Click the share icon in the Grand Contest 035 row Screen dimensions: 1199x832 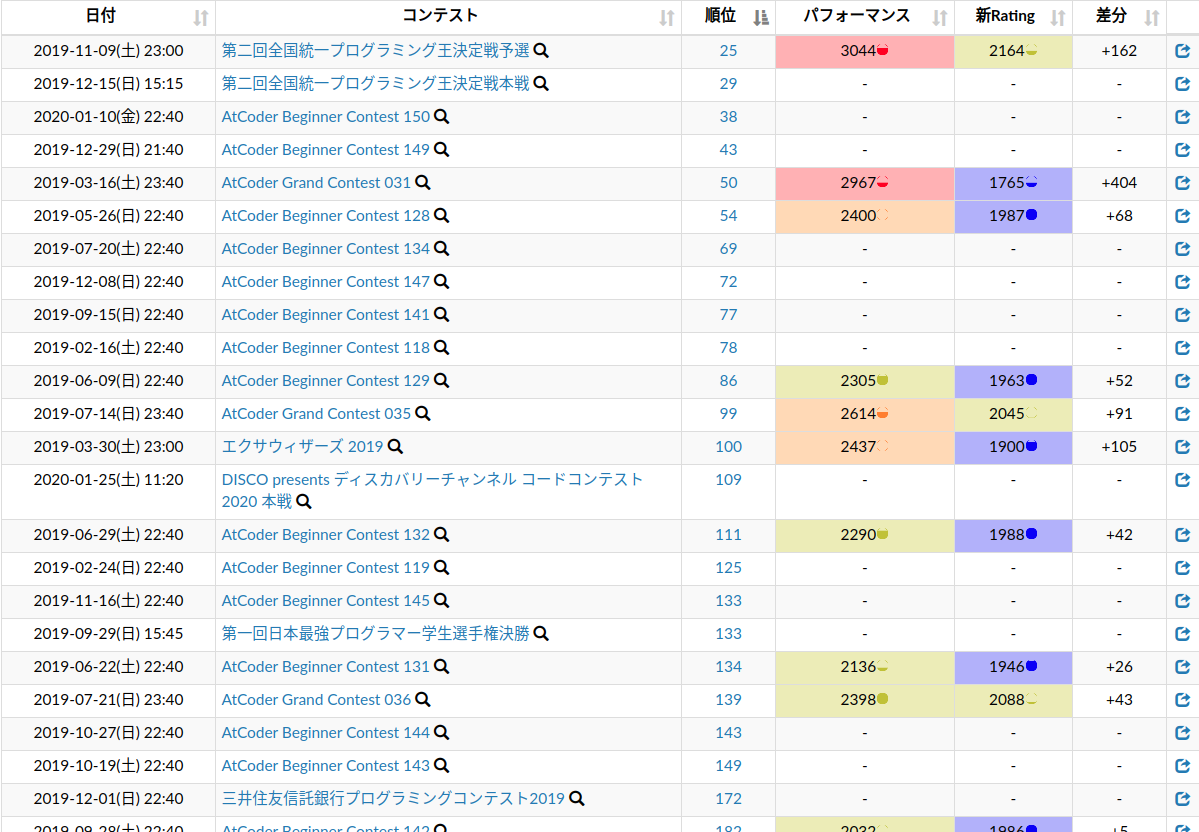pyautogui.click(x=1182, y=414)
